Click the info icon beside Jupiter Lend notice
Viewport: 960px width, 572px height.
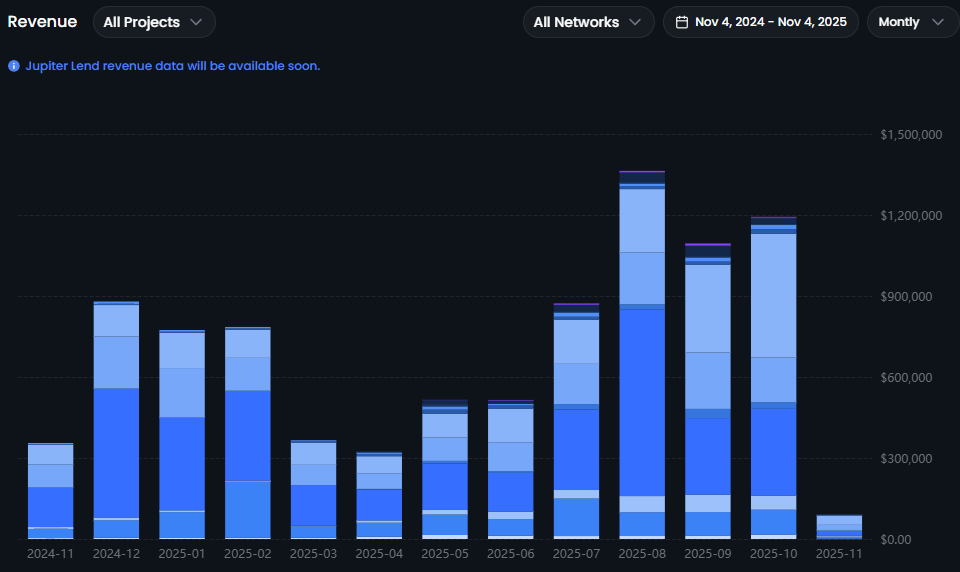[x=14, y=66]
